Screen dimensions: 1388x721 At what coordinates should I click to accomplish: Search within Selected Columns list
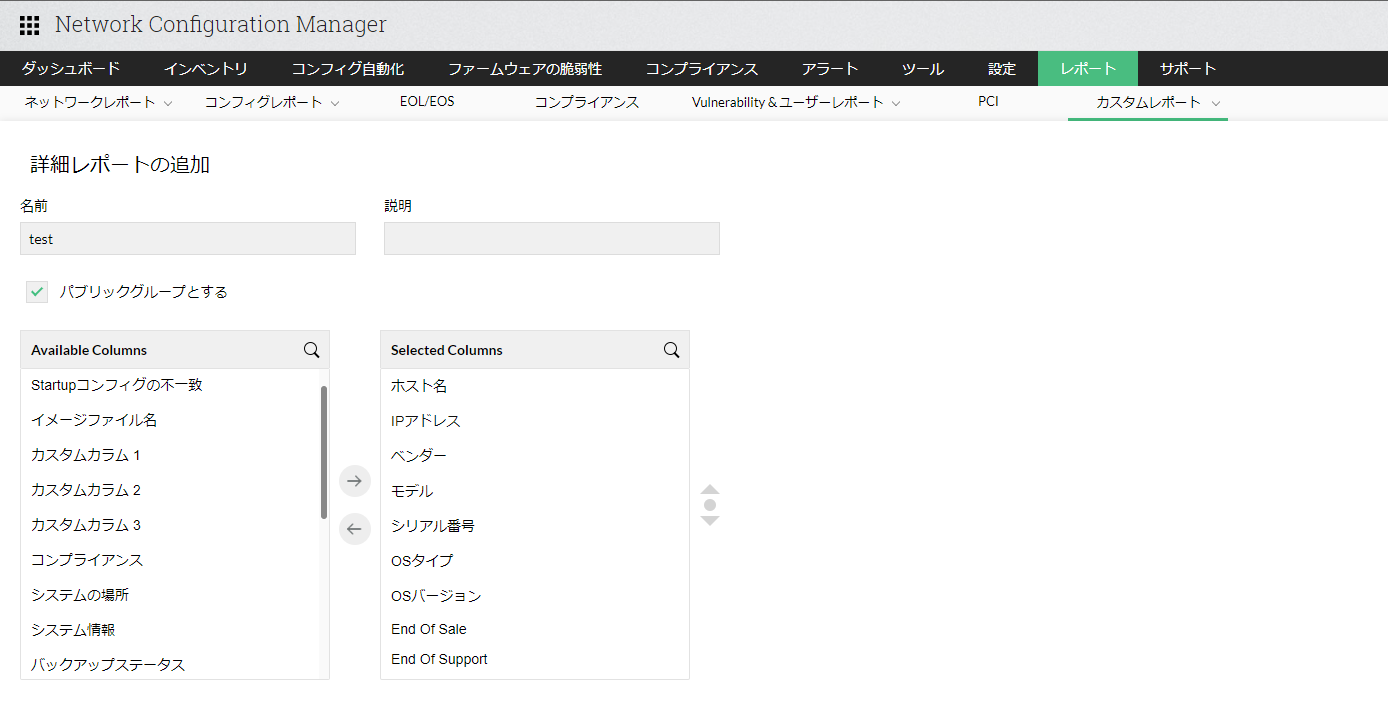(x=671, y=350)
